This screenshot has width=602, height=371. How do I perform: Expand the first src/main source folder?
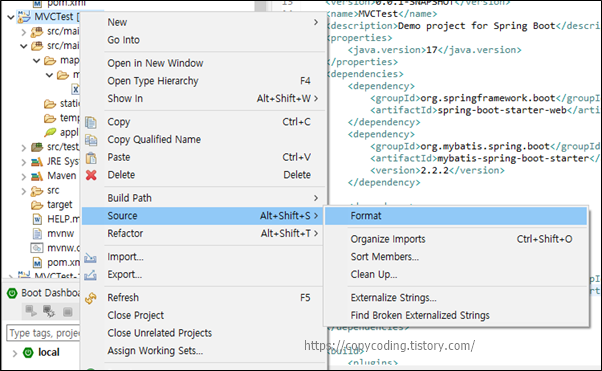point(24,32)
